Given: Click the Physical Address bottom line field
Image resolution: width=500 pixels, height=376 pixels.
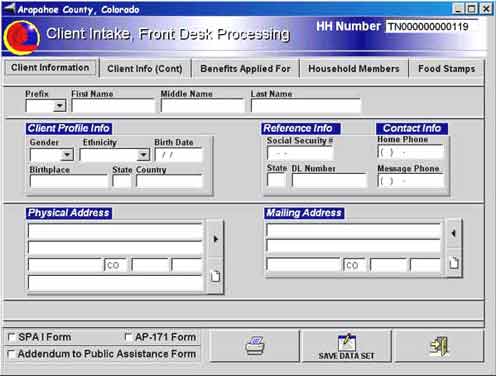Looking at the screenshot, I should tap(115, 283).
